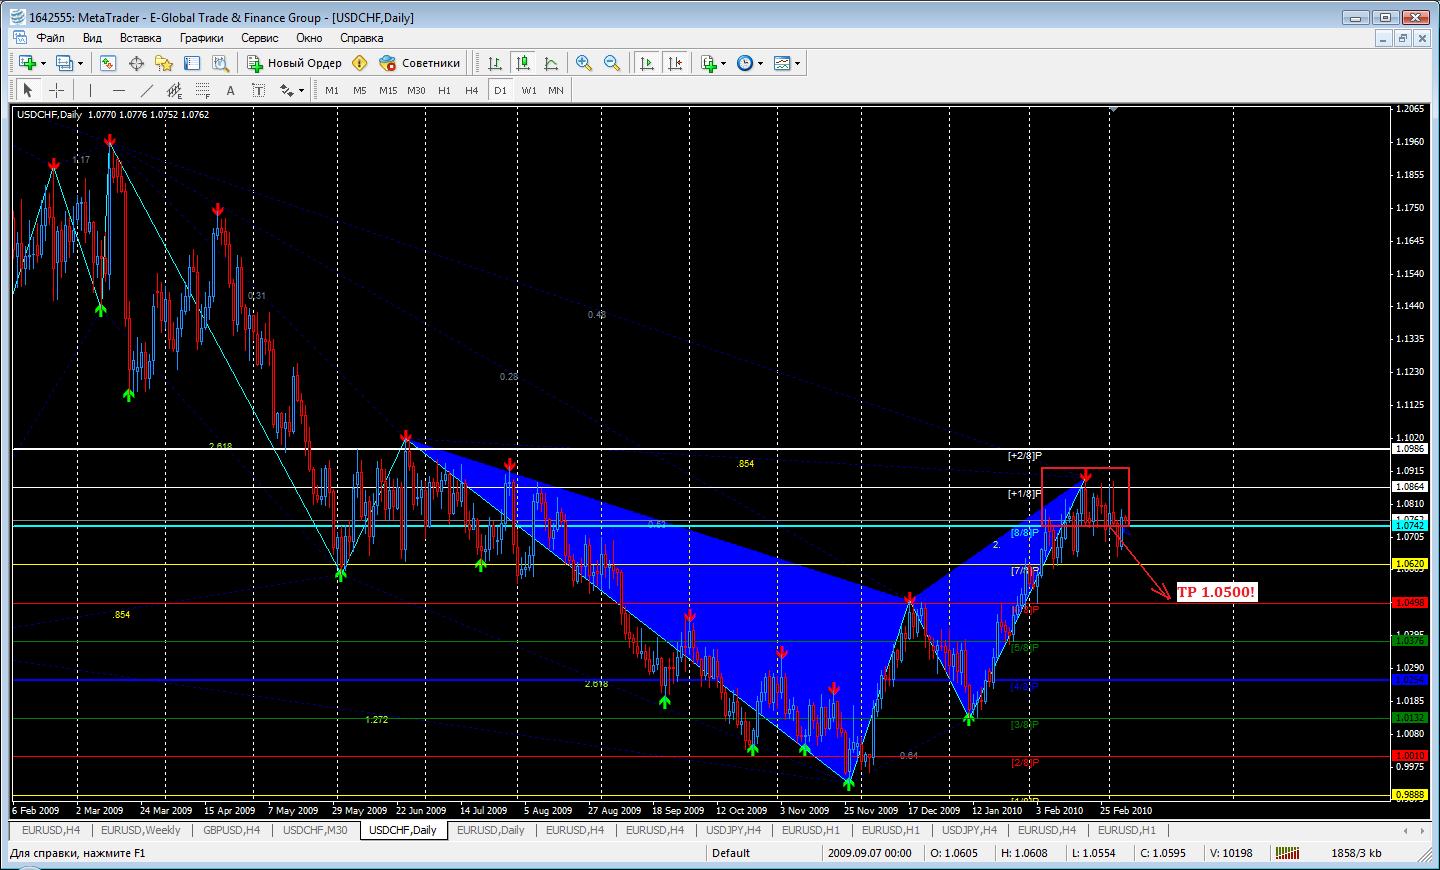Screen dimensions: 1440x870
Task: Open the Файл menu
Action: [x=51, y=38]
